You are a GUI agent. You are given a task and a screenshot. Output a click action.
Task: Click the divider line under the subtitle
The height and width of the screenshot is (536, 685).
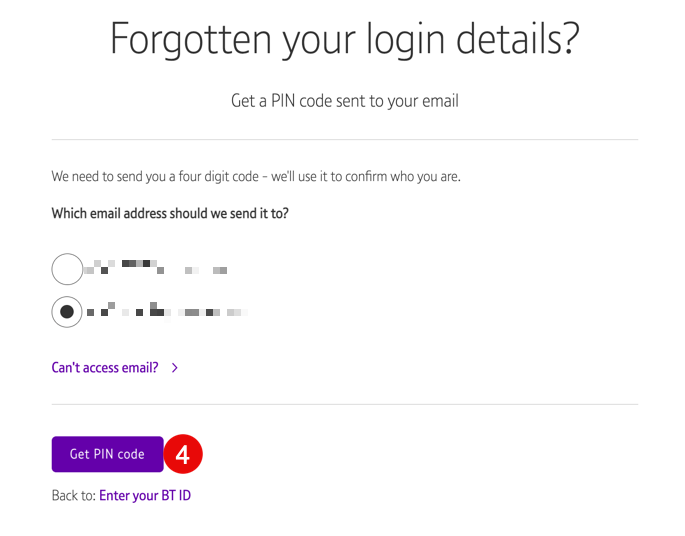click(x=345, y=140)
